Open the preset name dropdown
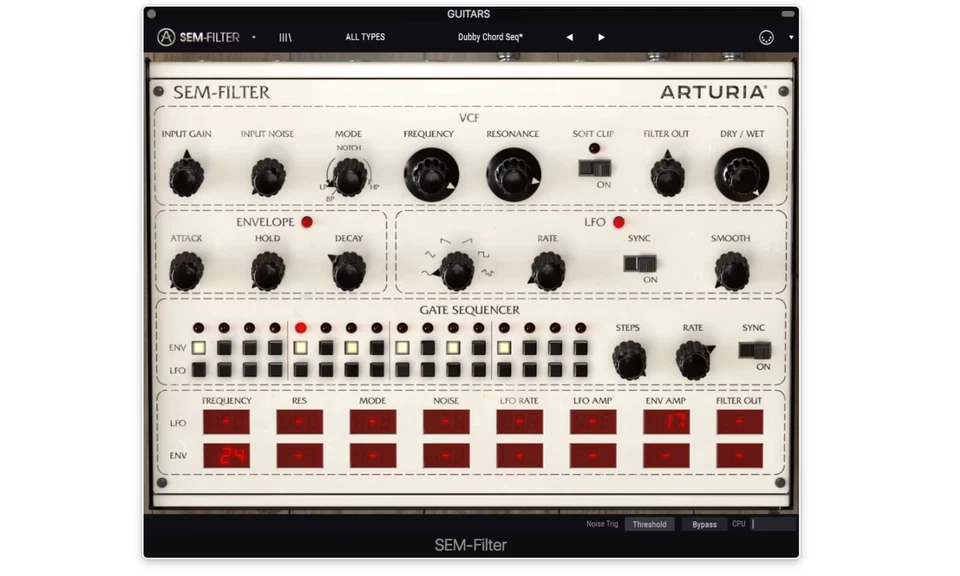Screen dimensions: 960x576 pos(490,37)
